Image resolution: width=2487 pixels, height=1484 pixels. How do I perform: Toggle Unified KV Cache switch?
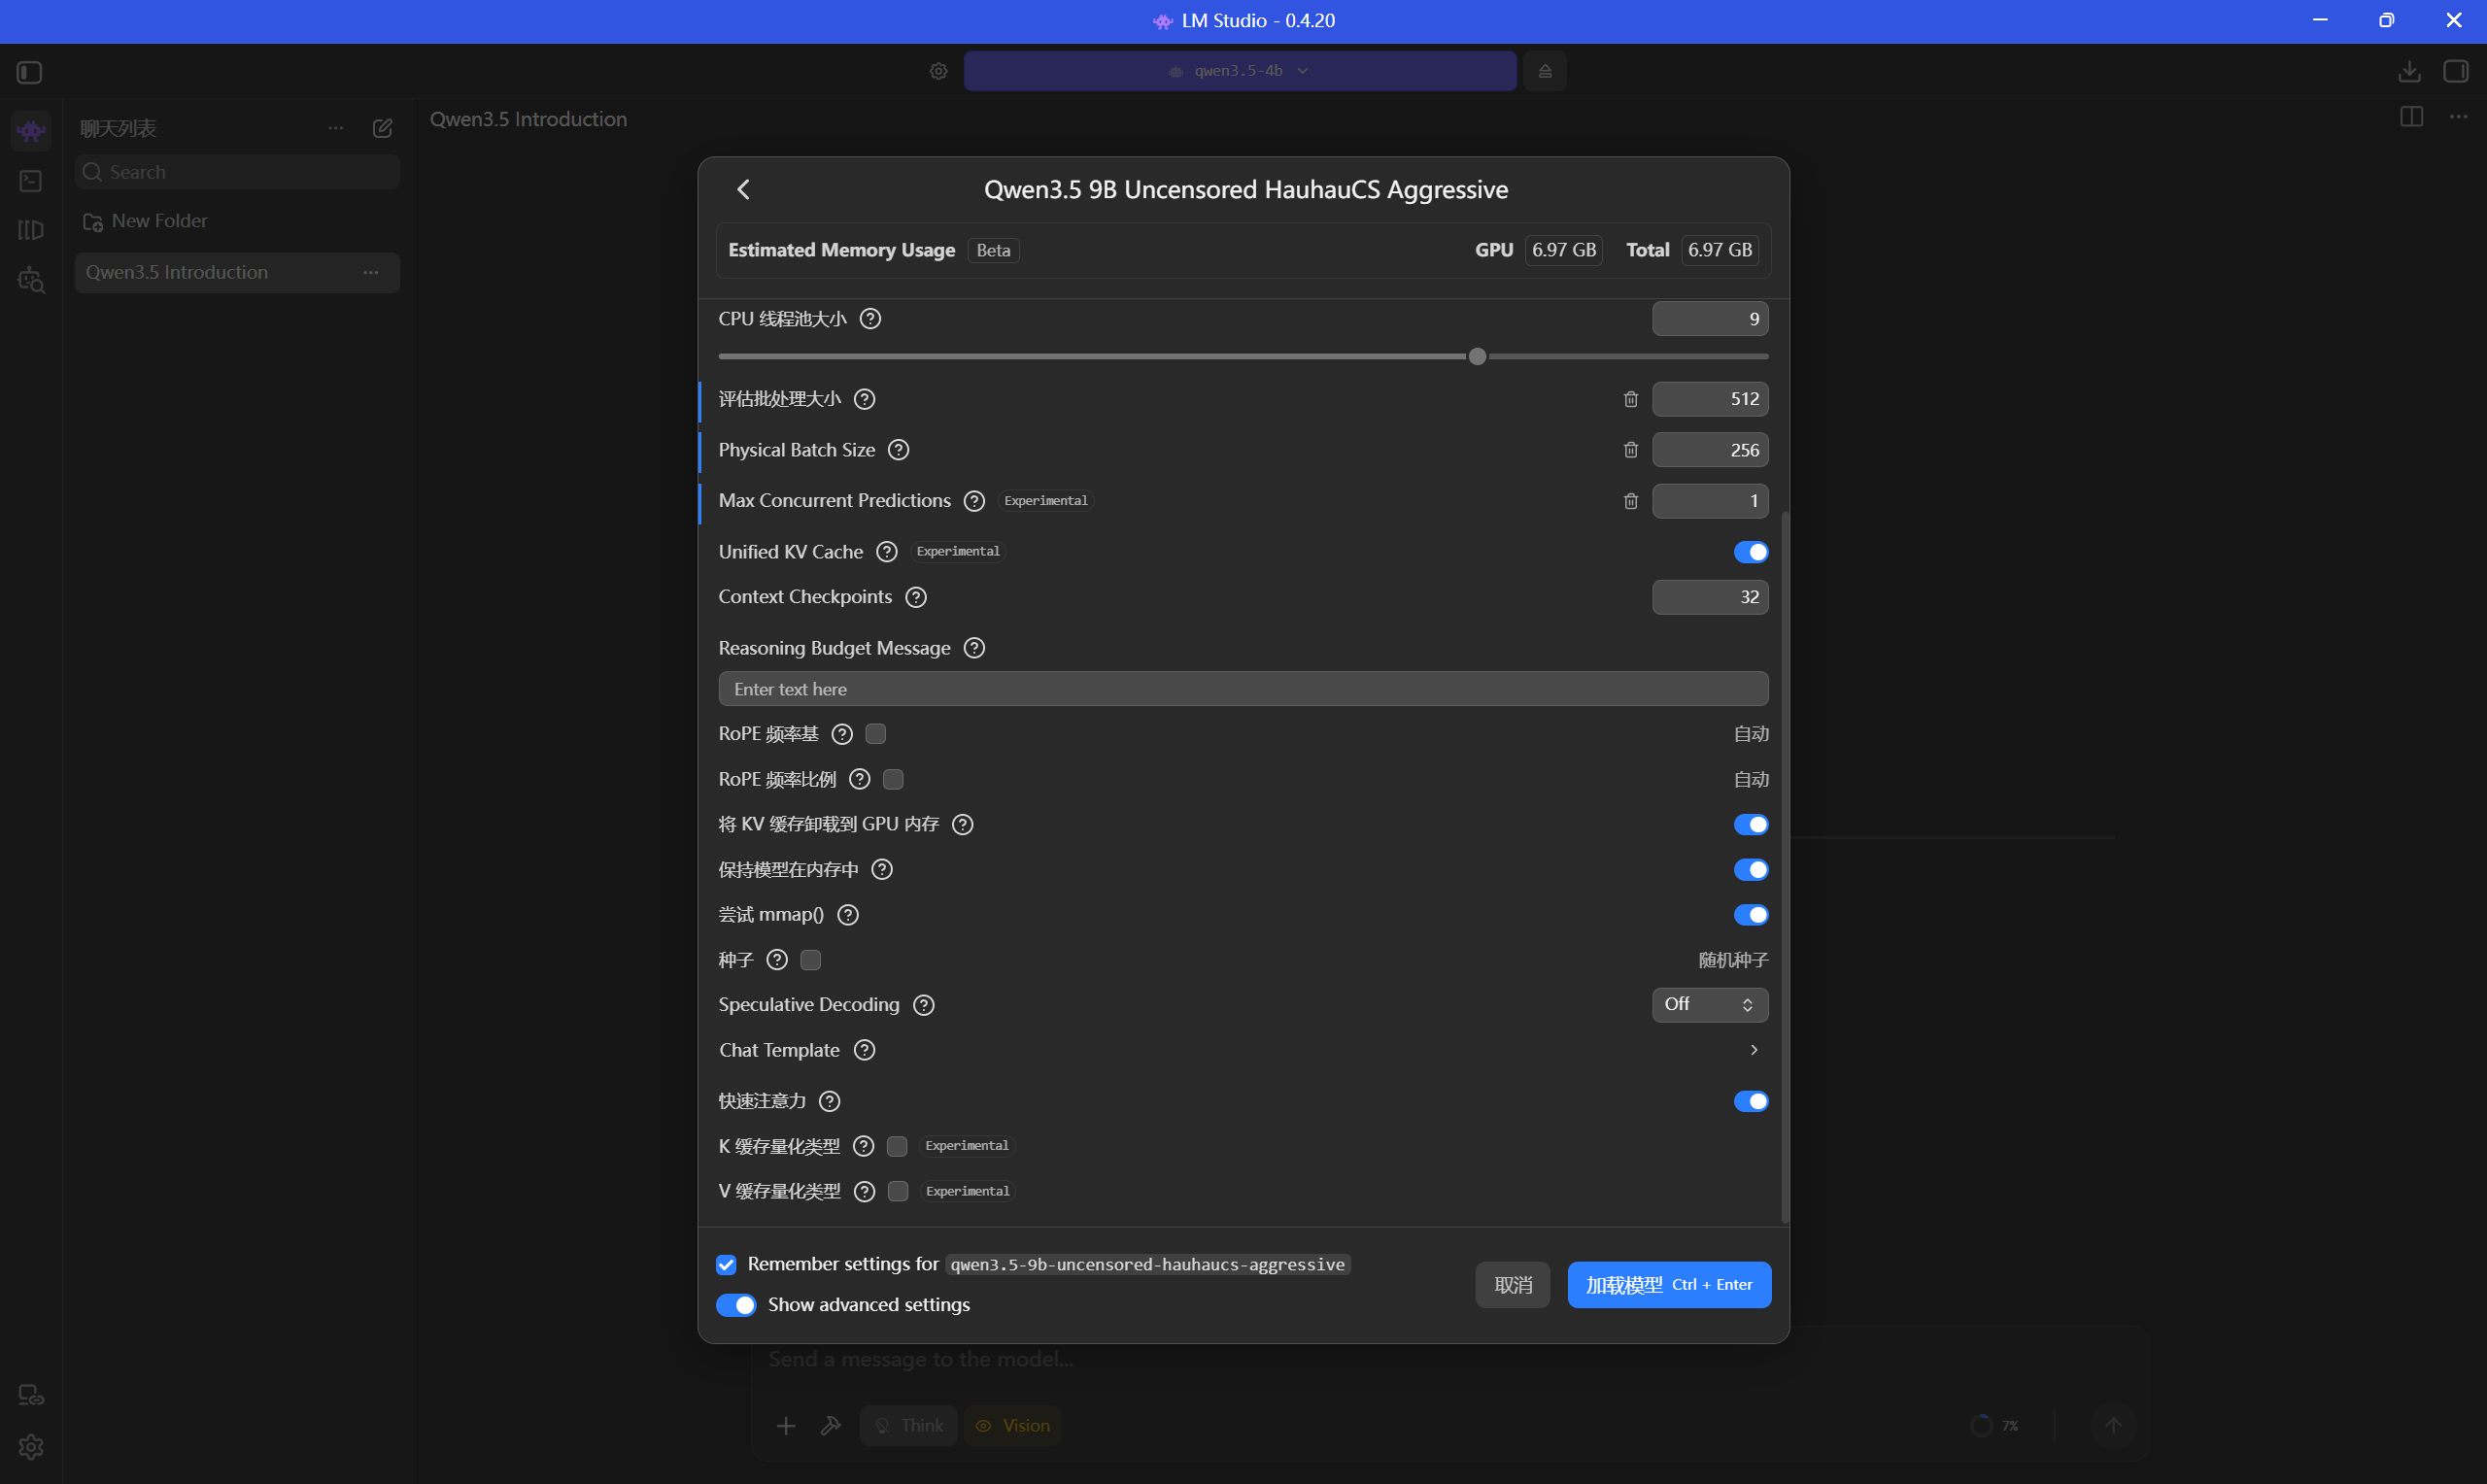[x=1751, y=552]
